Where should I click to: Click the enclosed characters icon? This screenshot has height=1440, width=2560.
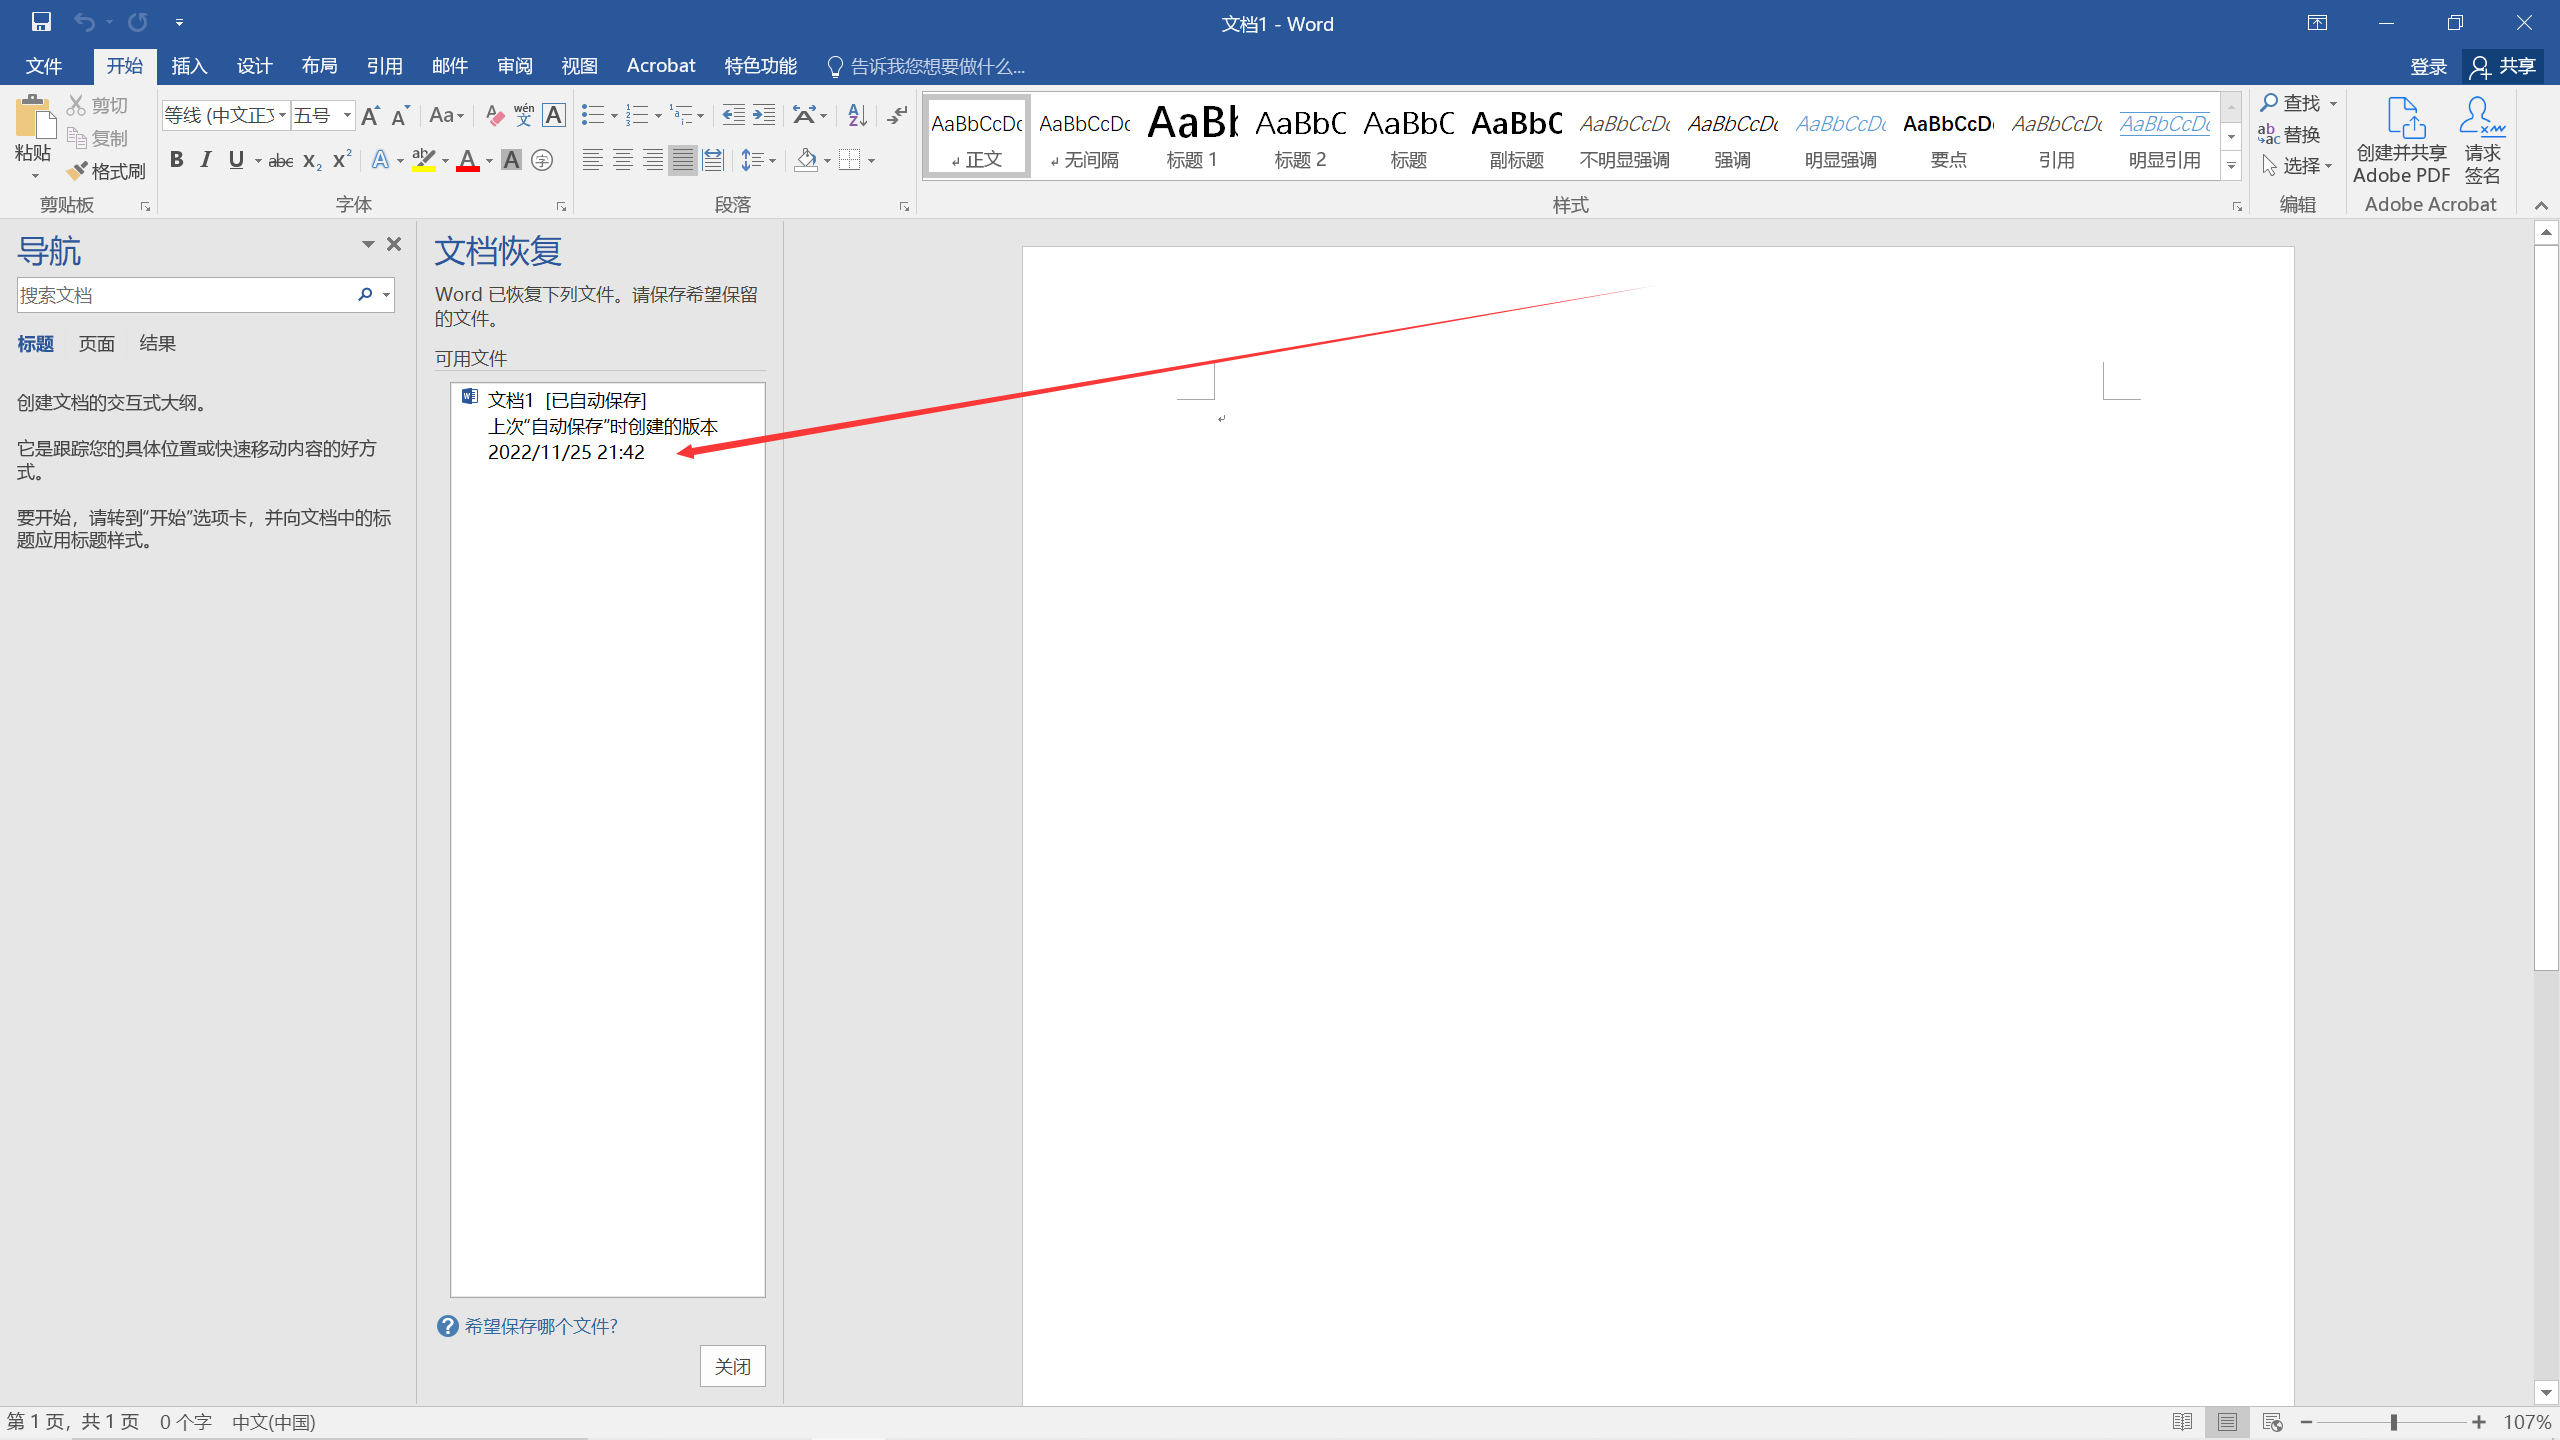[542, 160]
